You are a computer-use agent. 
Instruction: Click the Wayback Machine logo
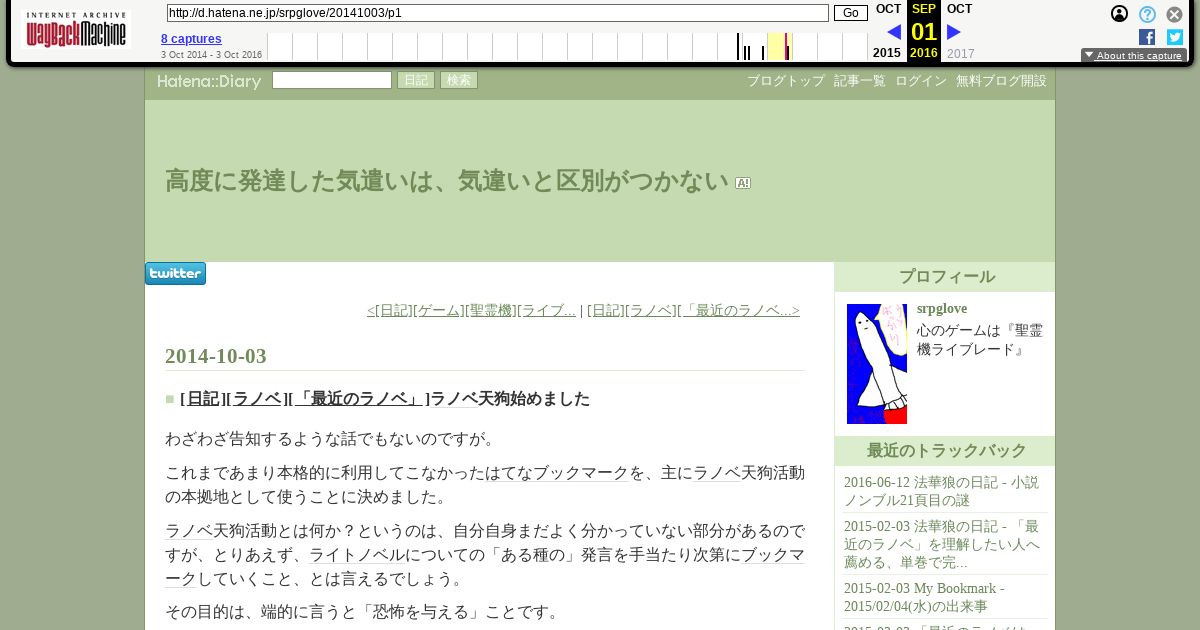tap(76, 30)
